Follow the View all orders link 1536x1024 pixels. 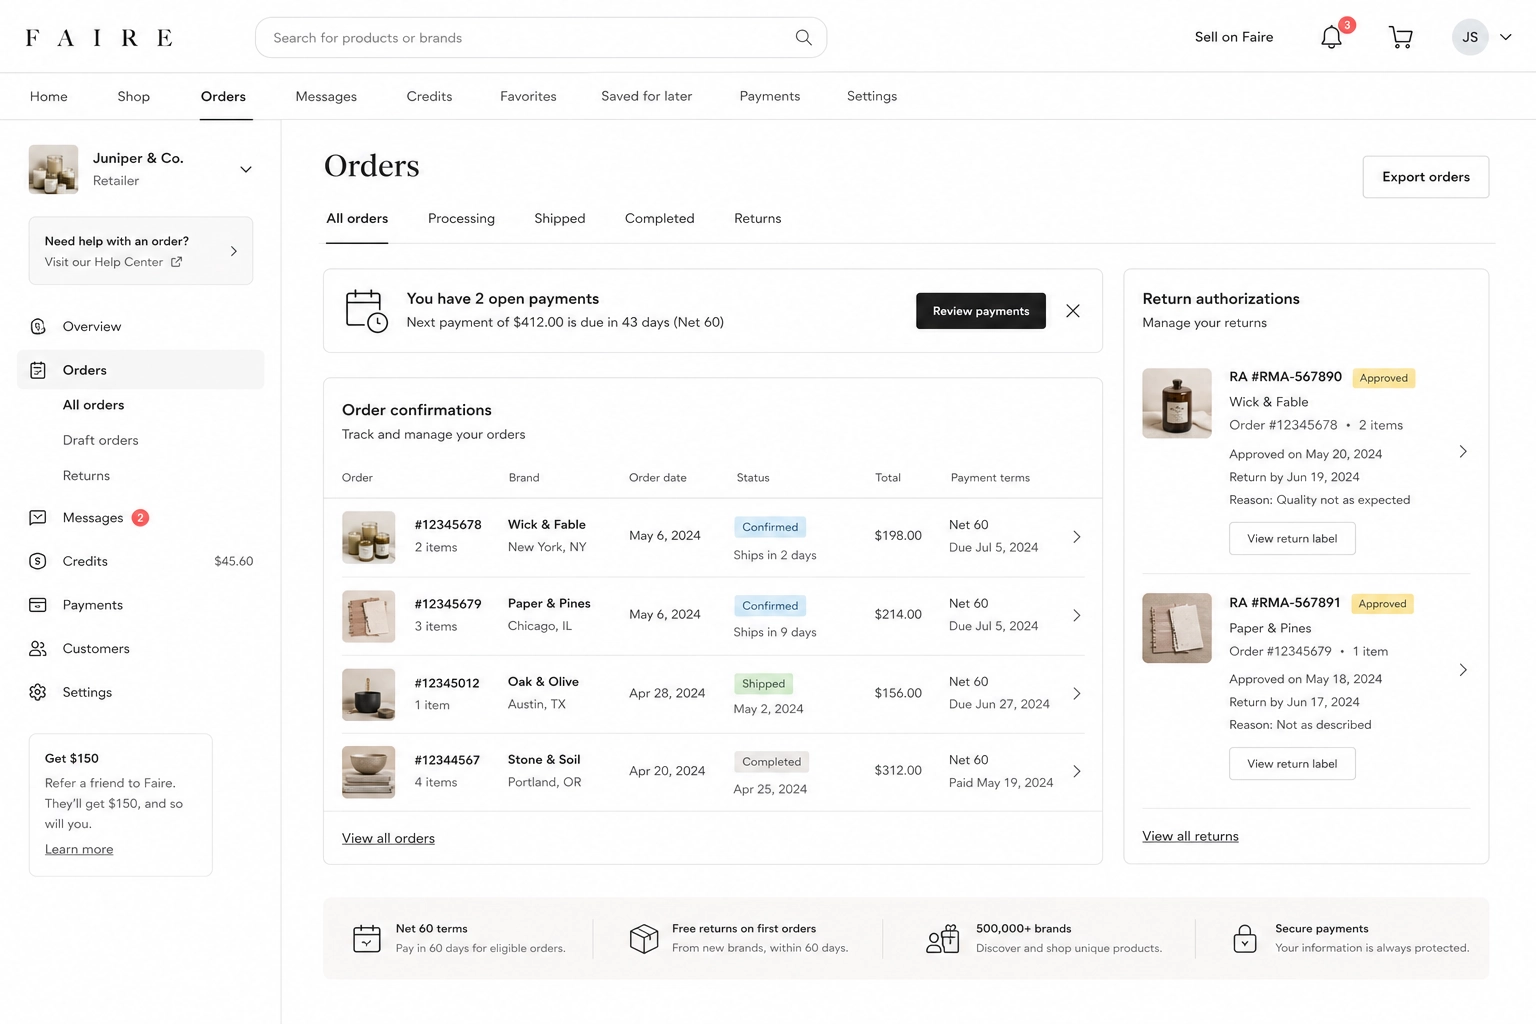point(388,839)
